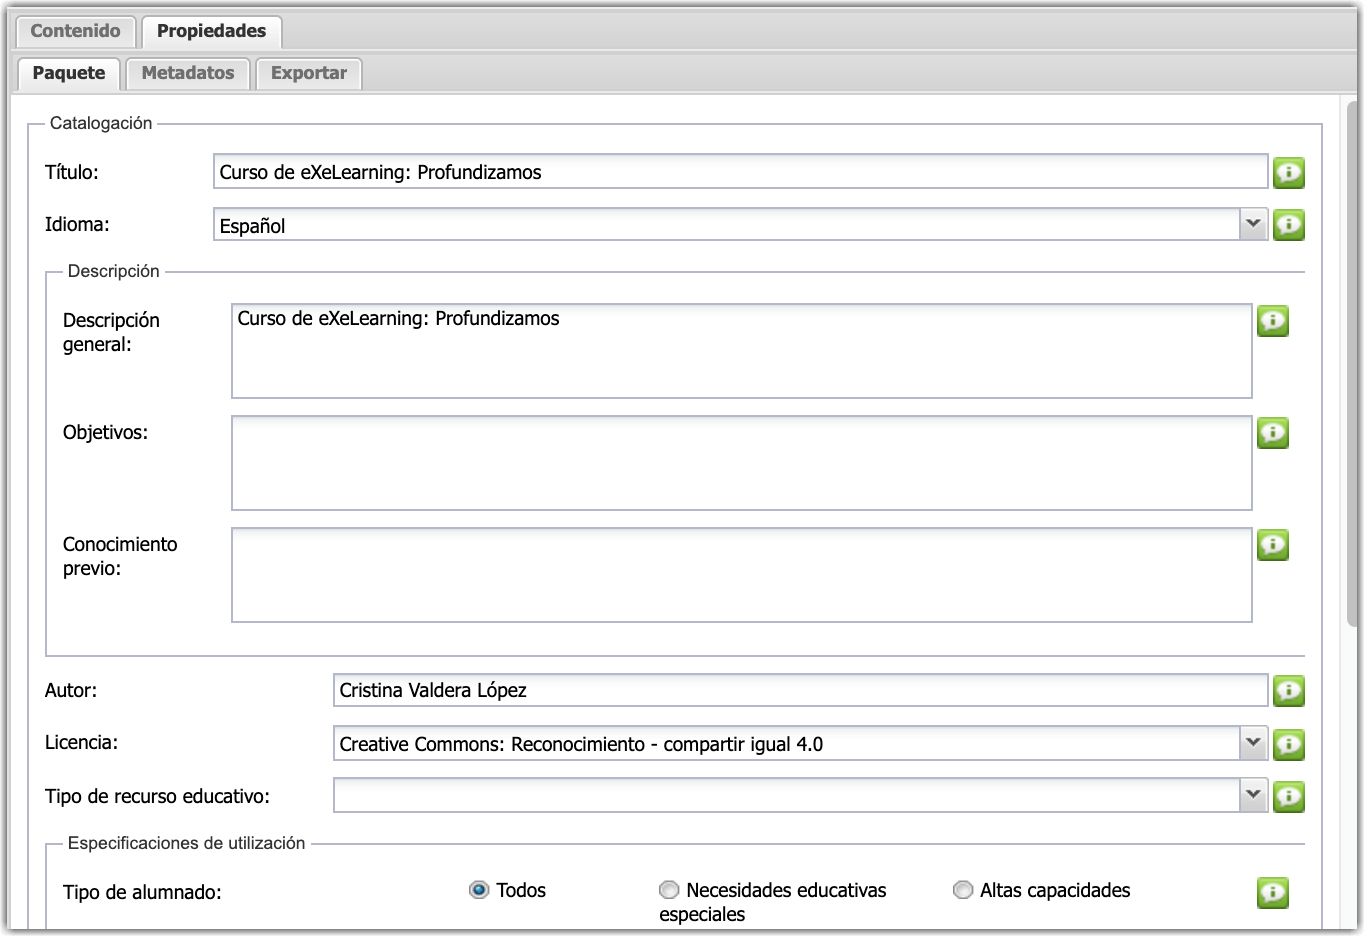The image size is (1365, 937).
Task: Click the info icon next to Título field
Action: click(1289, 173)
